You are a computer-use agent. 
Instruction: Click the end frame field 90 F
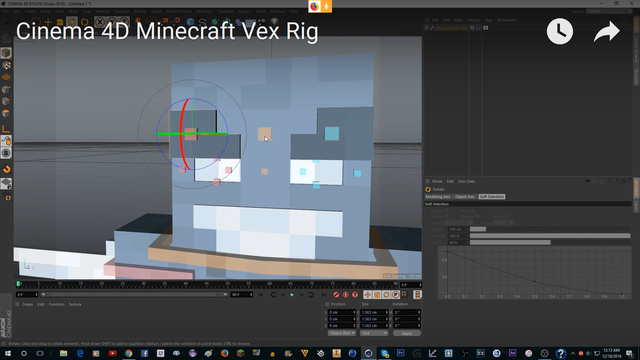[x=242, y=295]
